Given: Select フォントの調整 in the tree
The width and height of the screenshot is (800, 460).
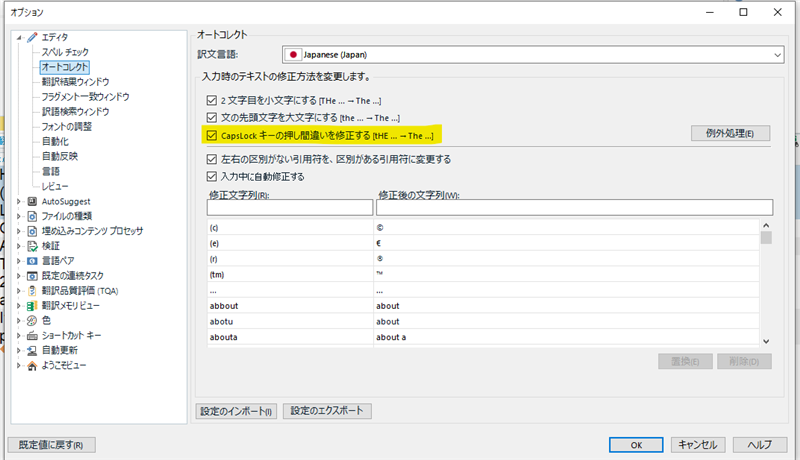Looking at the screenshot, I should click(x=66, y=126).
